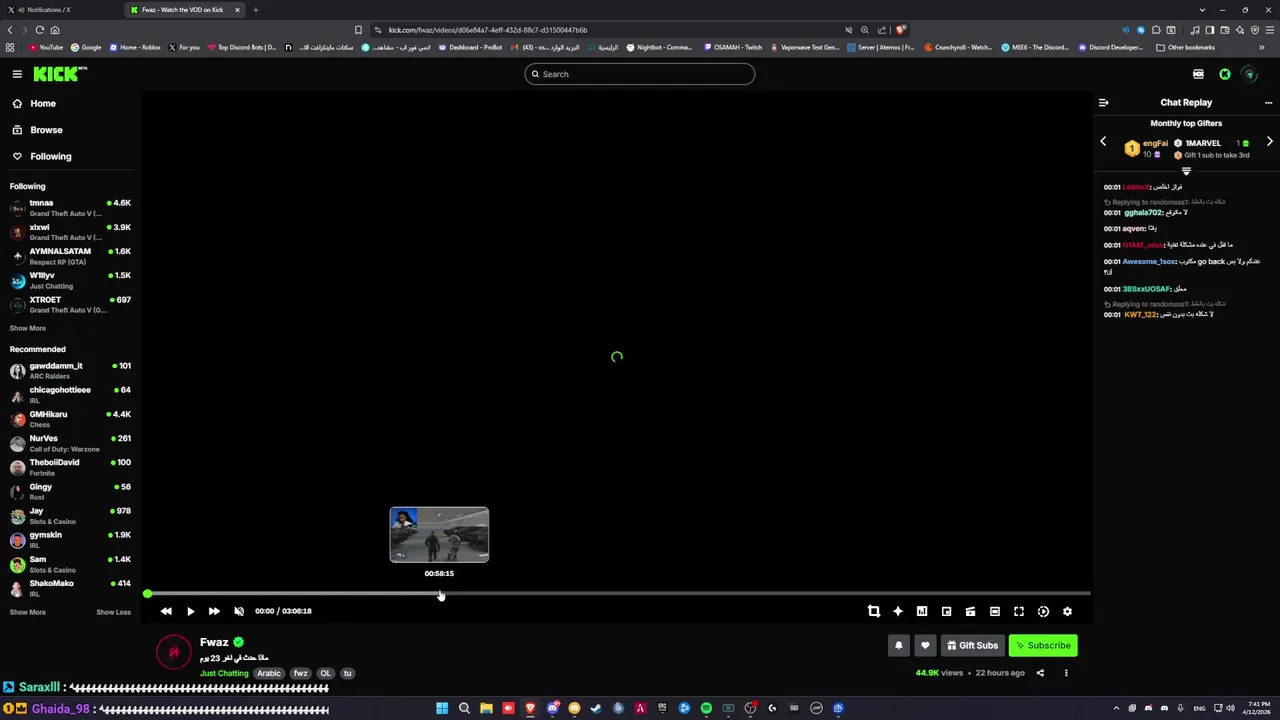Click the browser address bar URL
This screenshot has height=720, width=1280.
pyautogui.click(x=488, y=30)
